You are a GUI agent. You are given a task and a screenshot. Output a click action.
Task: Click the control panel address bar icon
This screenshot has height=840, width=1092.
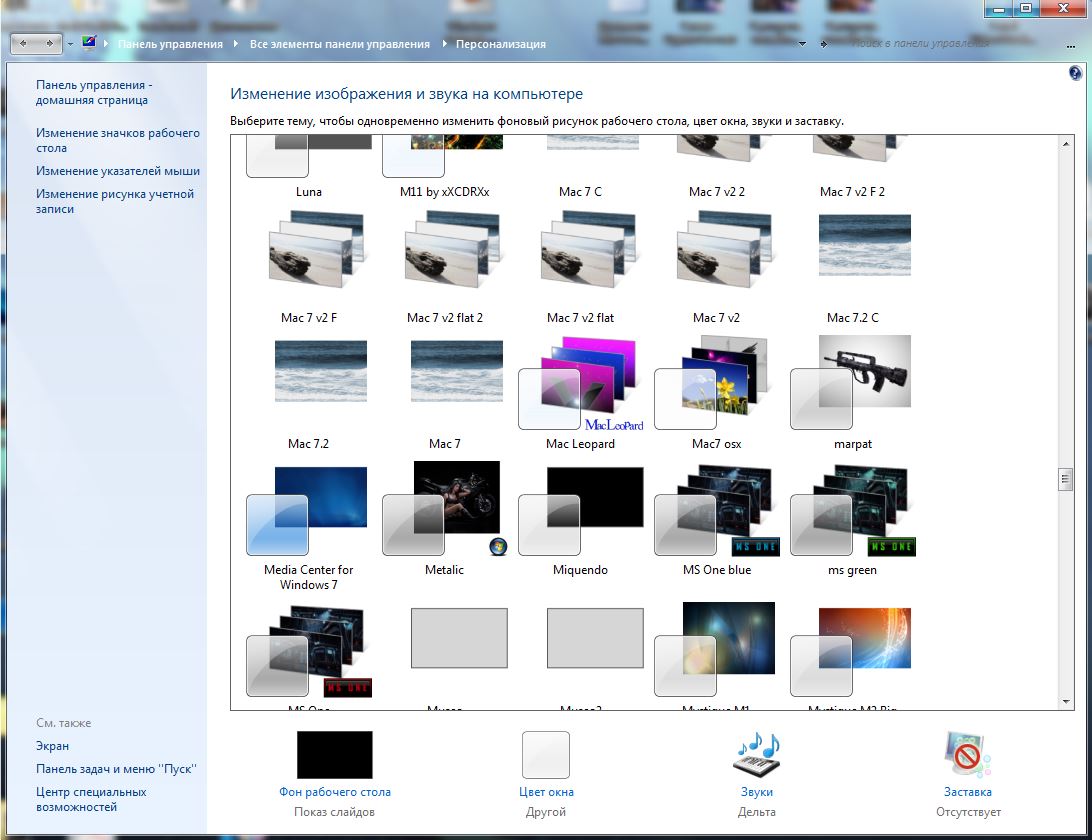tap(88, 42)
